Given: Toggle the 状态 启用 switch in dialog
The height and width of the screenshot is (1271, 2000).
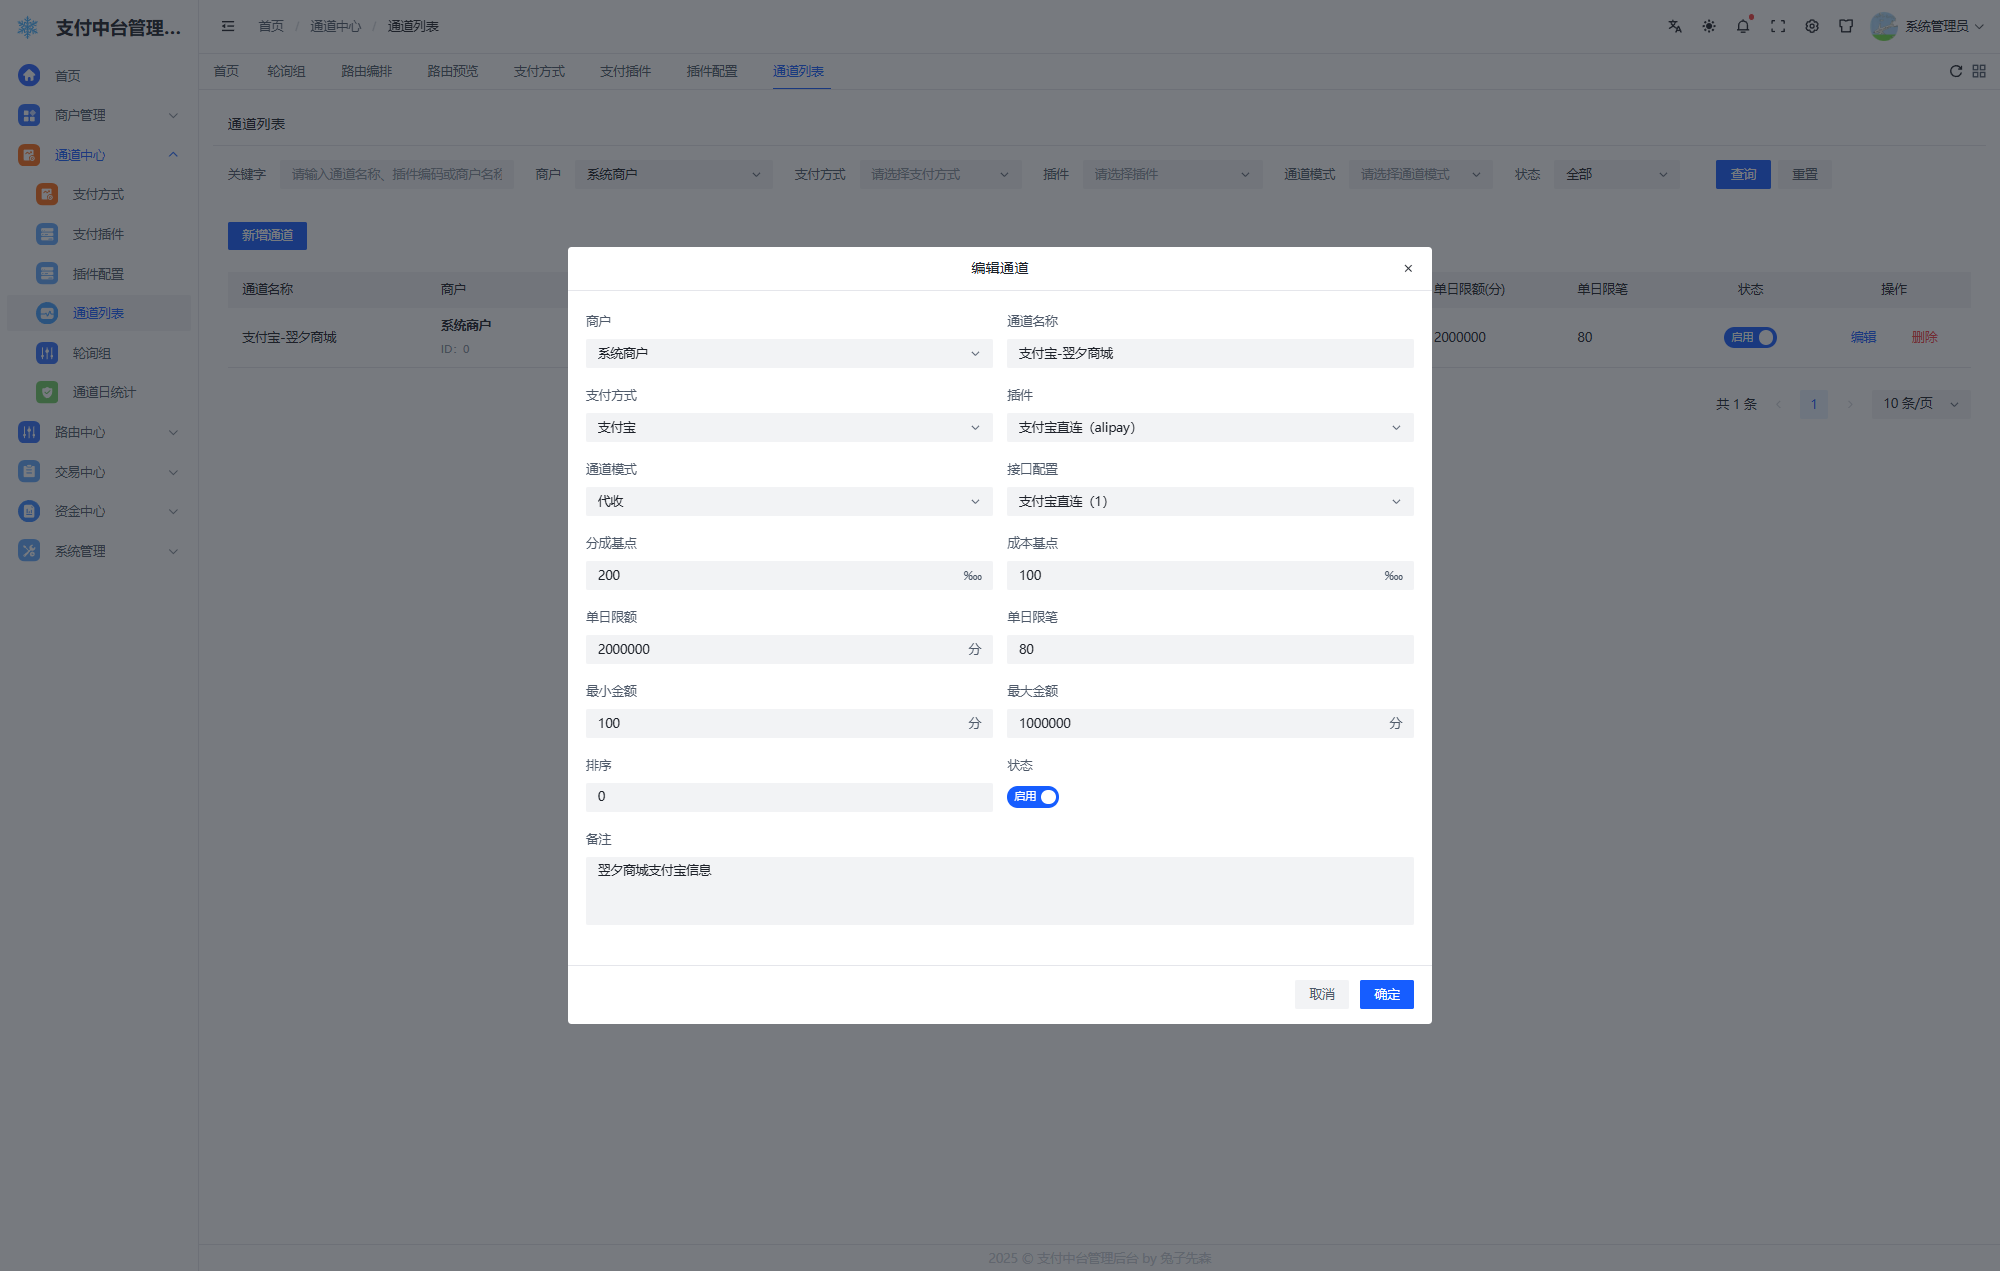Looking at the screenshot, I should pos(1032,797).
